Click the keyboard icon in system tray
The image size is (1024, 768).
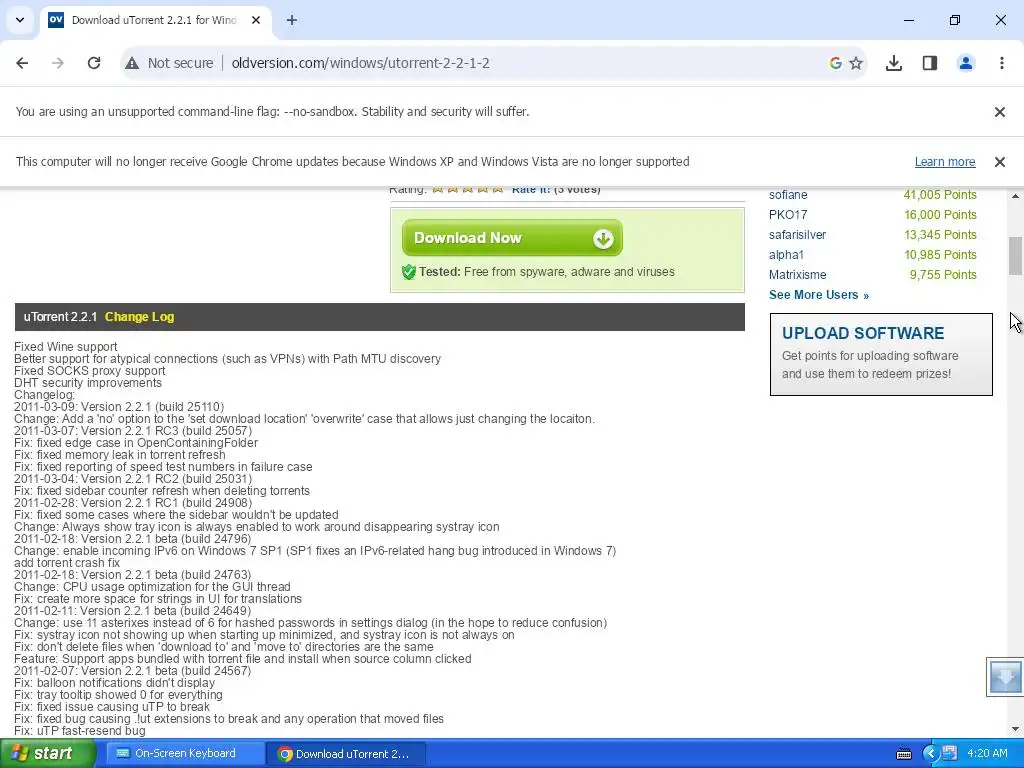coord(904,754)
